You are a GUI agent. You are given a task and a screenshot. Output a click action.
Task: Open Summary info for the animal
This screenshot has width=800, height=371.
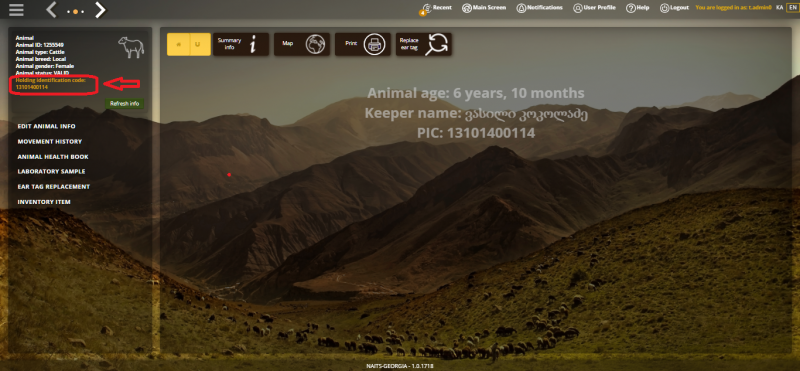pyautogui.click(x=241, y=44)
